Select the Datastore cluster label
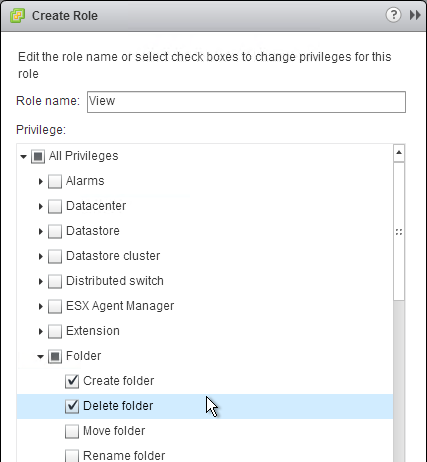Viewport: 427px width, 462px height. (113, 256)
